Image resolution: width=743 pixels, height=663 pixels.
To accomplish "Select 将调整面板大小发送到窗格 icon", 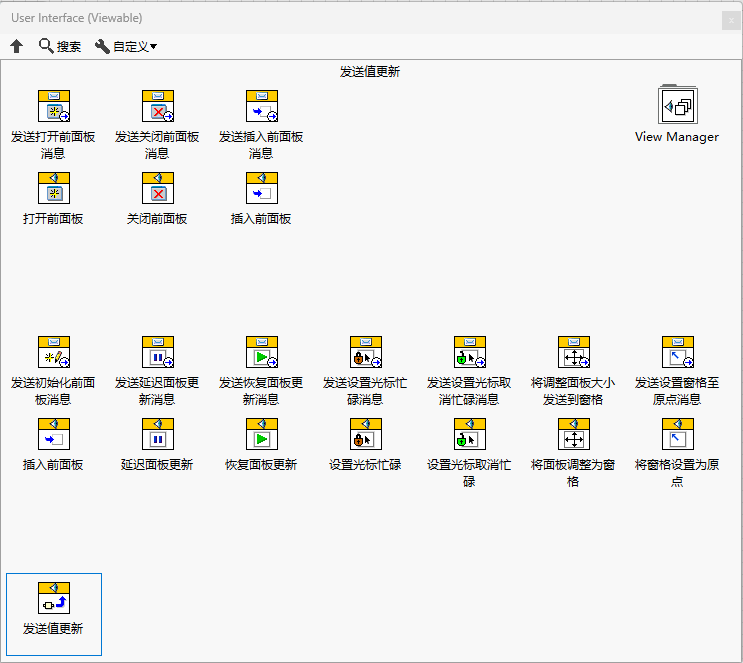I will (x=574, y=352).
